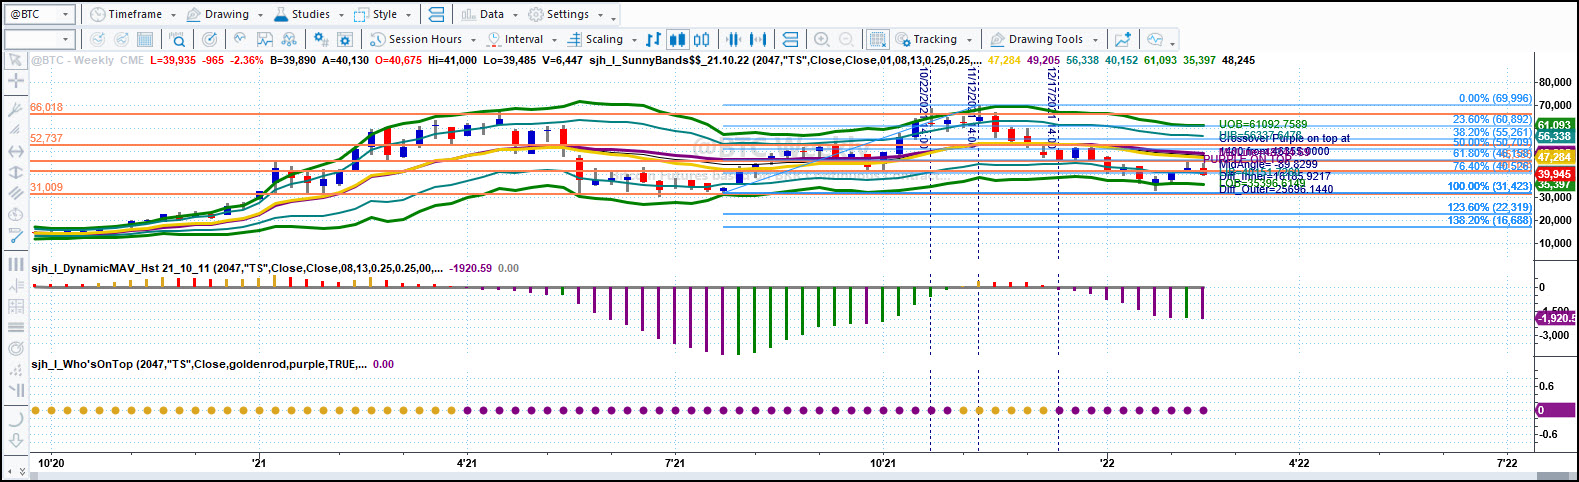Click the zoom in magnifier icon
The height and width of the screenshot is (482, 1579).
[822, 39]
